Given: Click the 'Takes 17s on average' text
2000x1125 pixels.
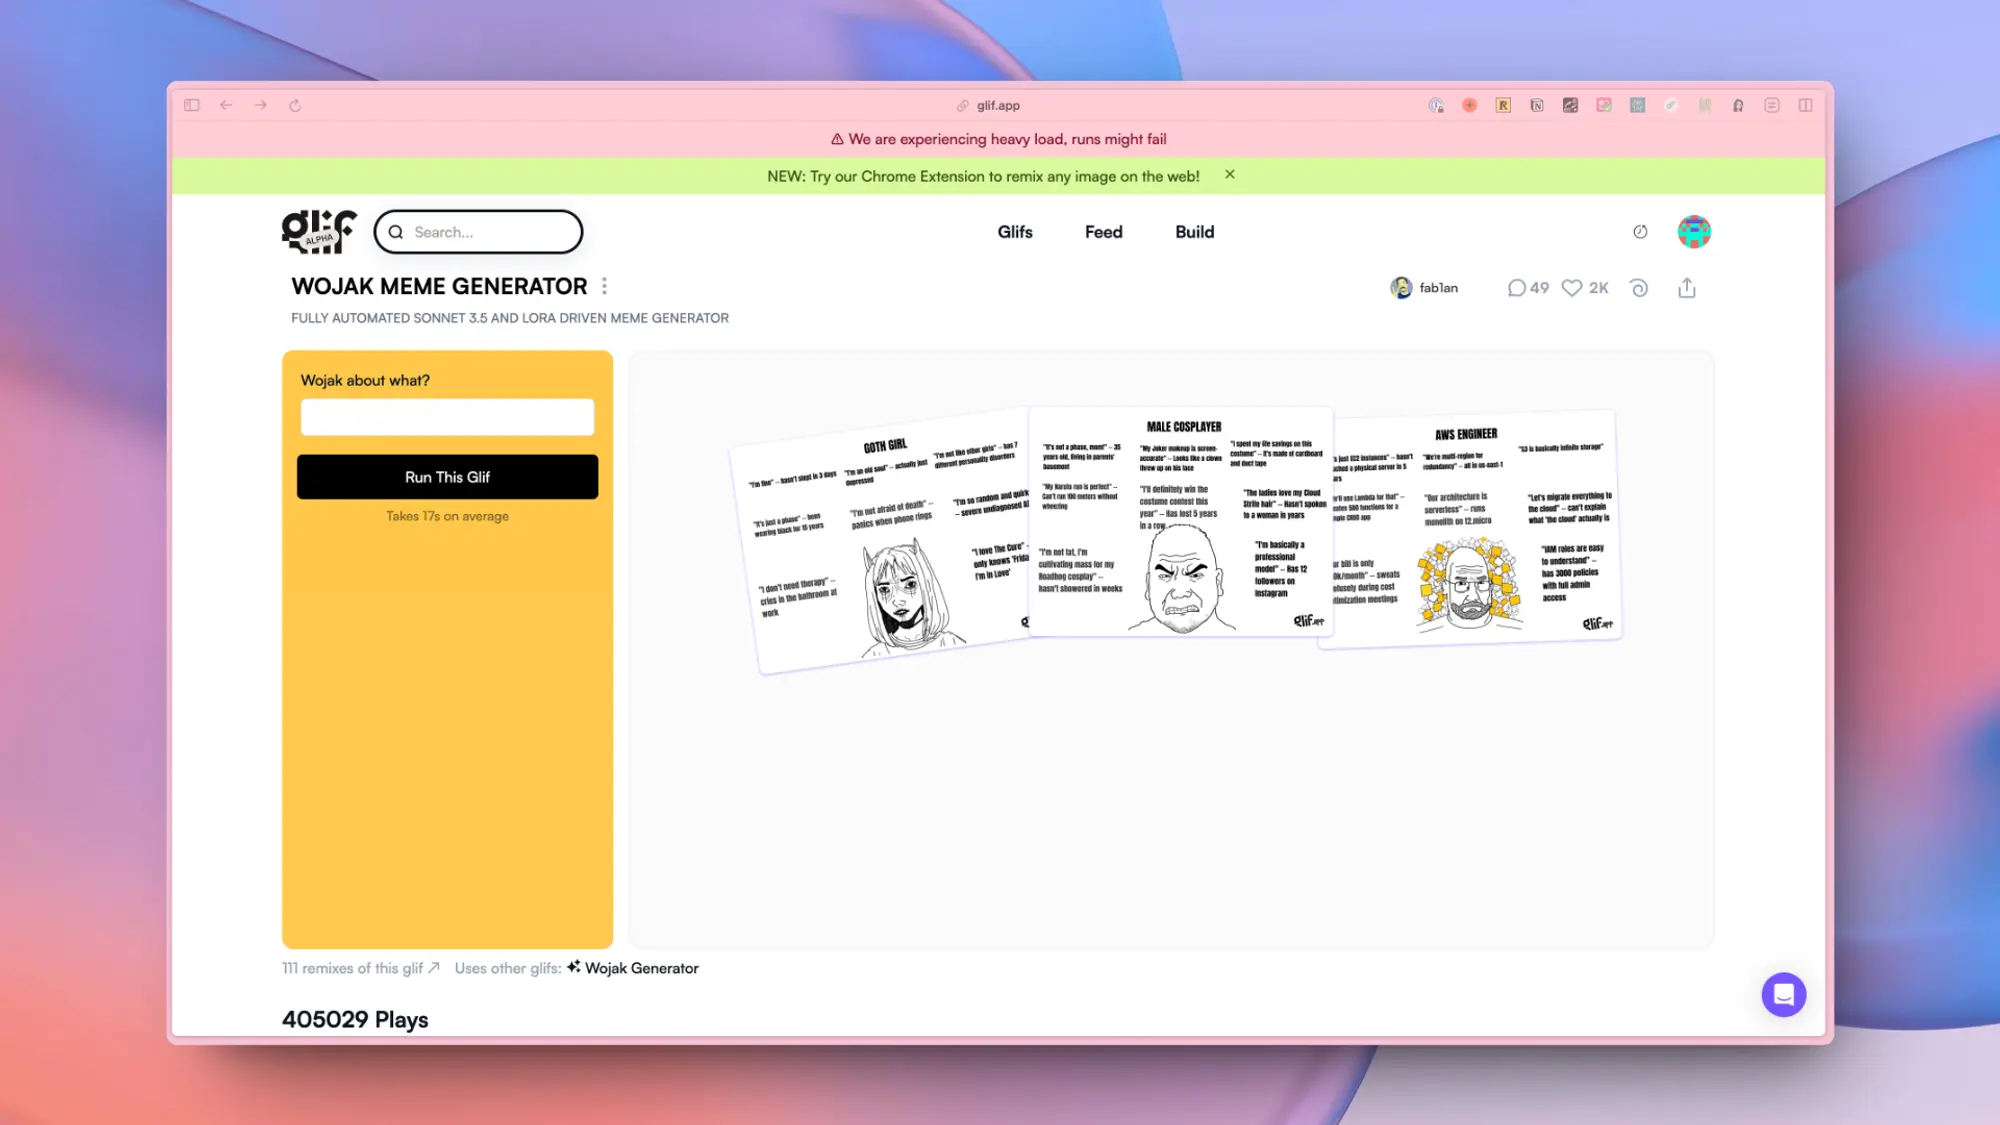Looking at the screenshot, I should (447, 516).
